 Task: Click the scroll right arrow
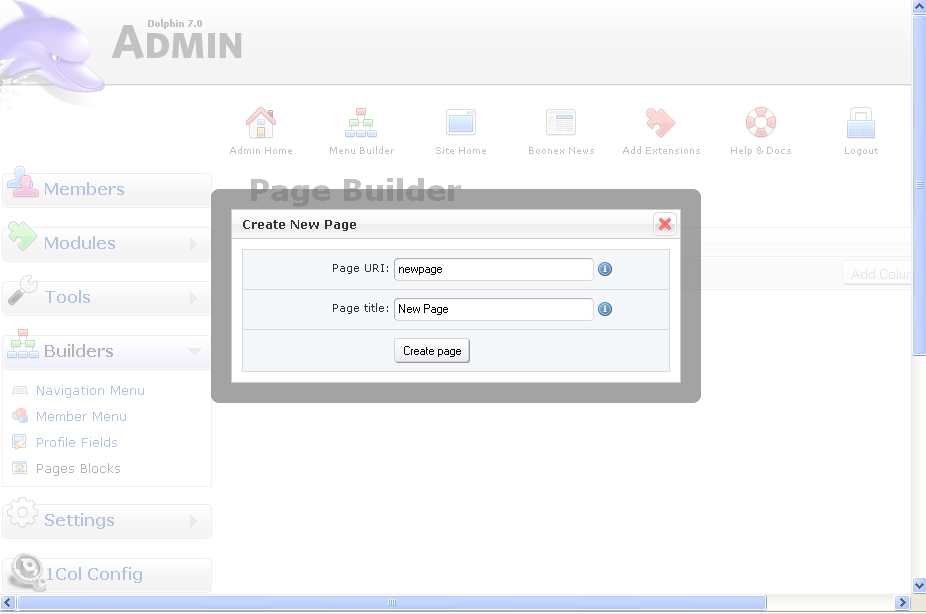902,603
